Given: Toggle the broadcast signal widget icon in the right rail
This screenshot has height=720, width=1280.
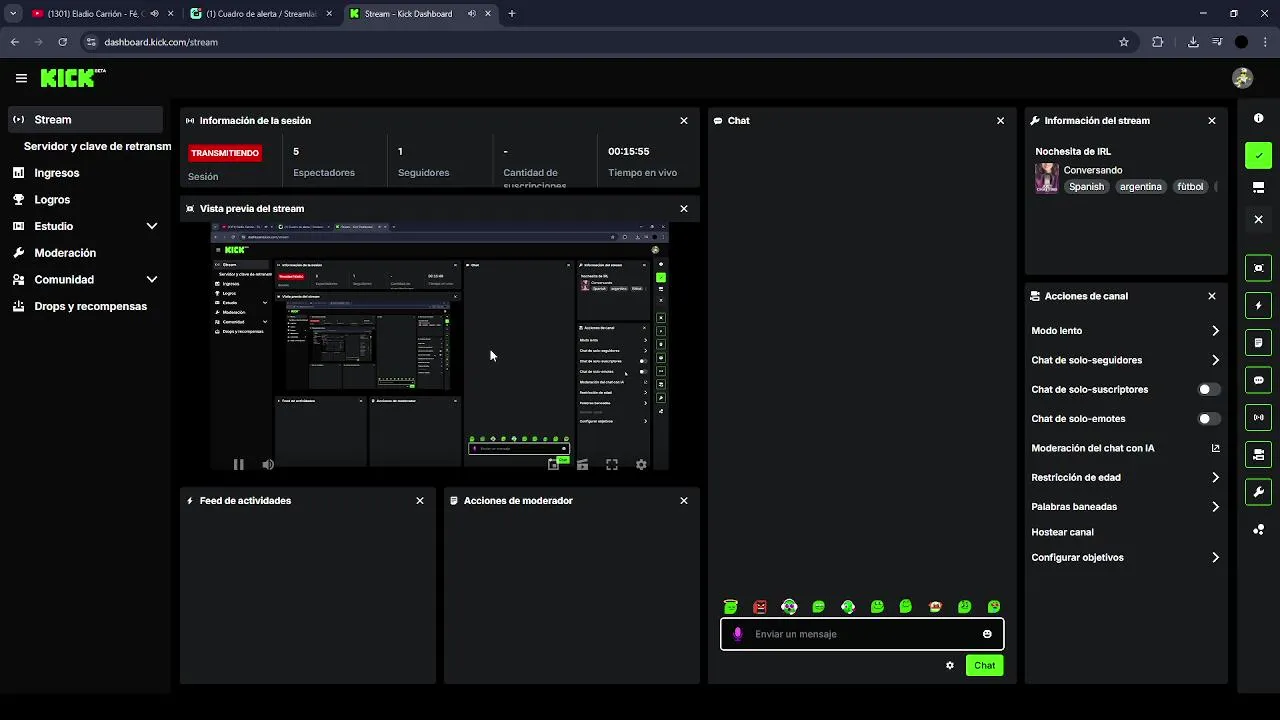Looking at the screenshot, I should 1258,417.
